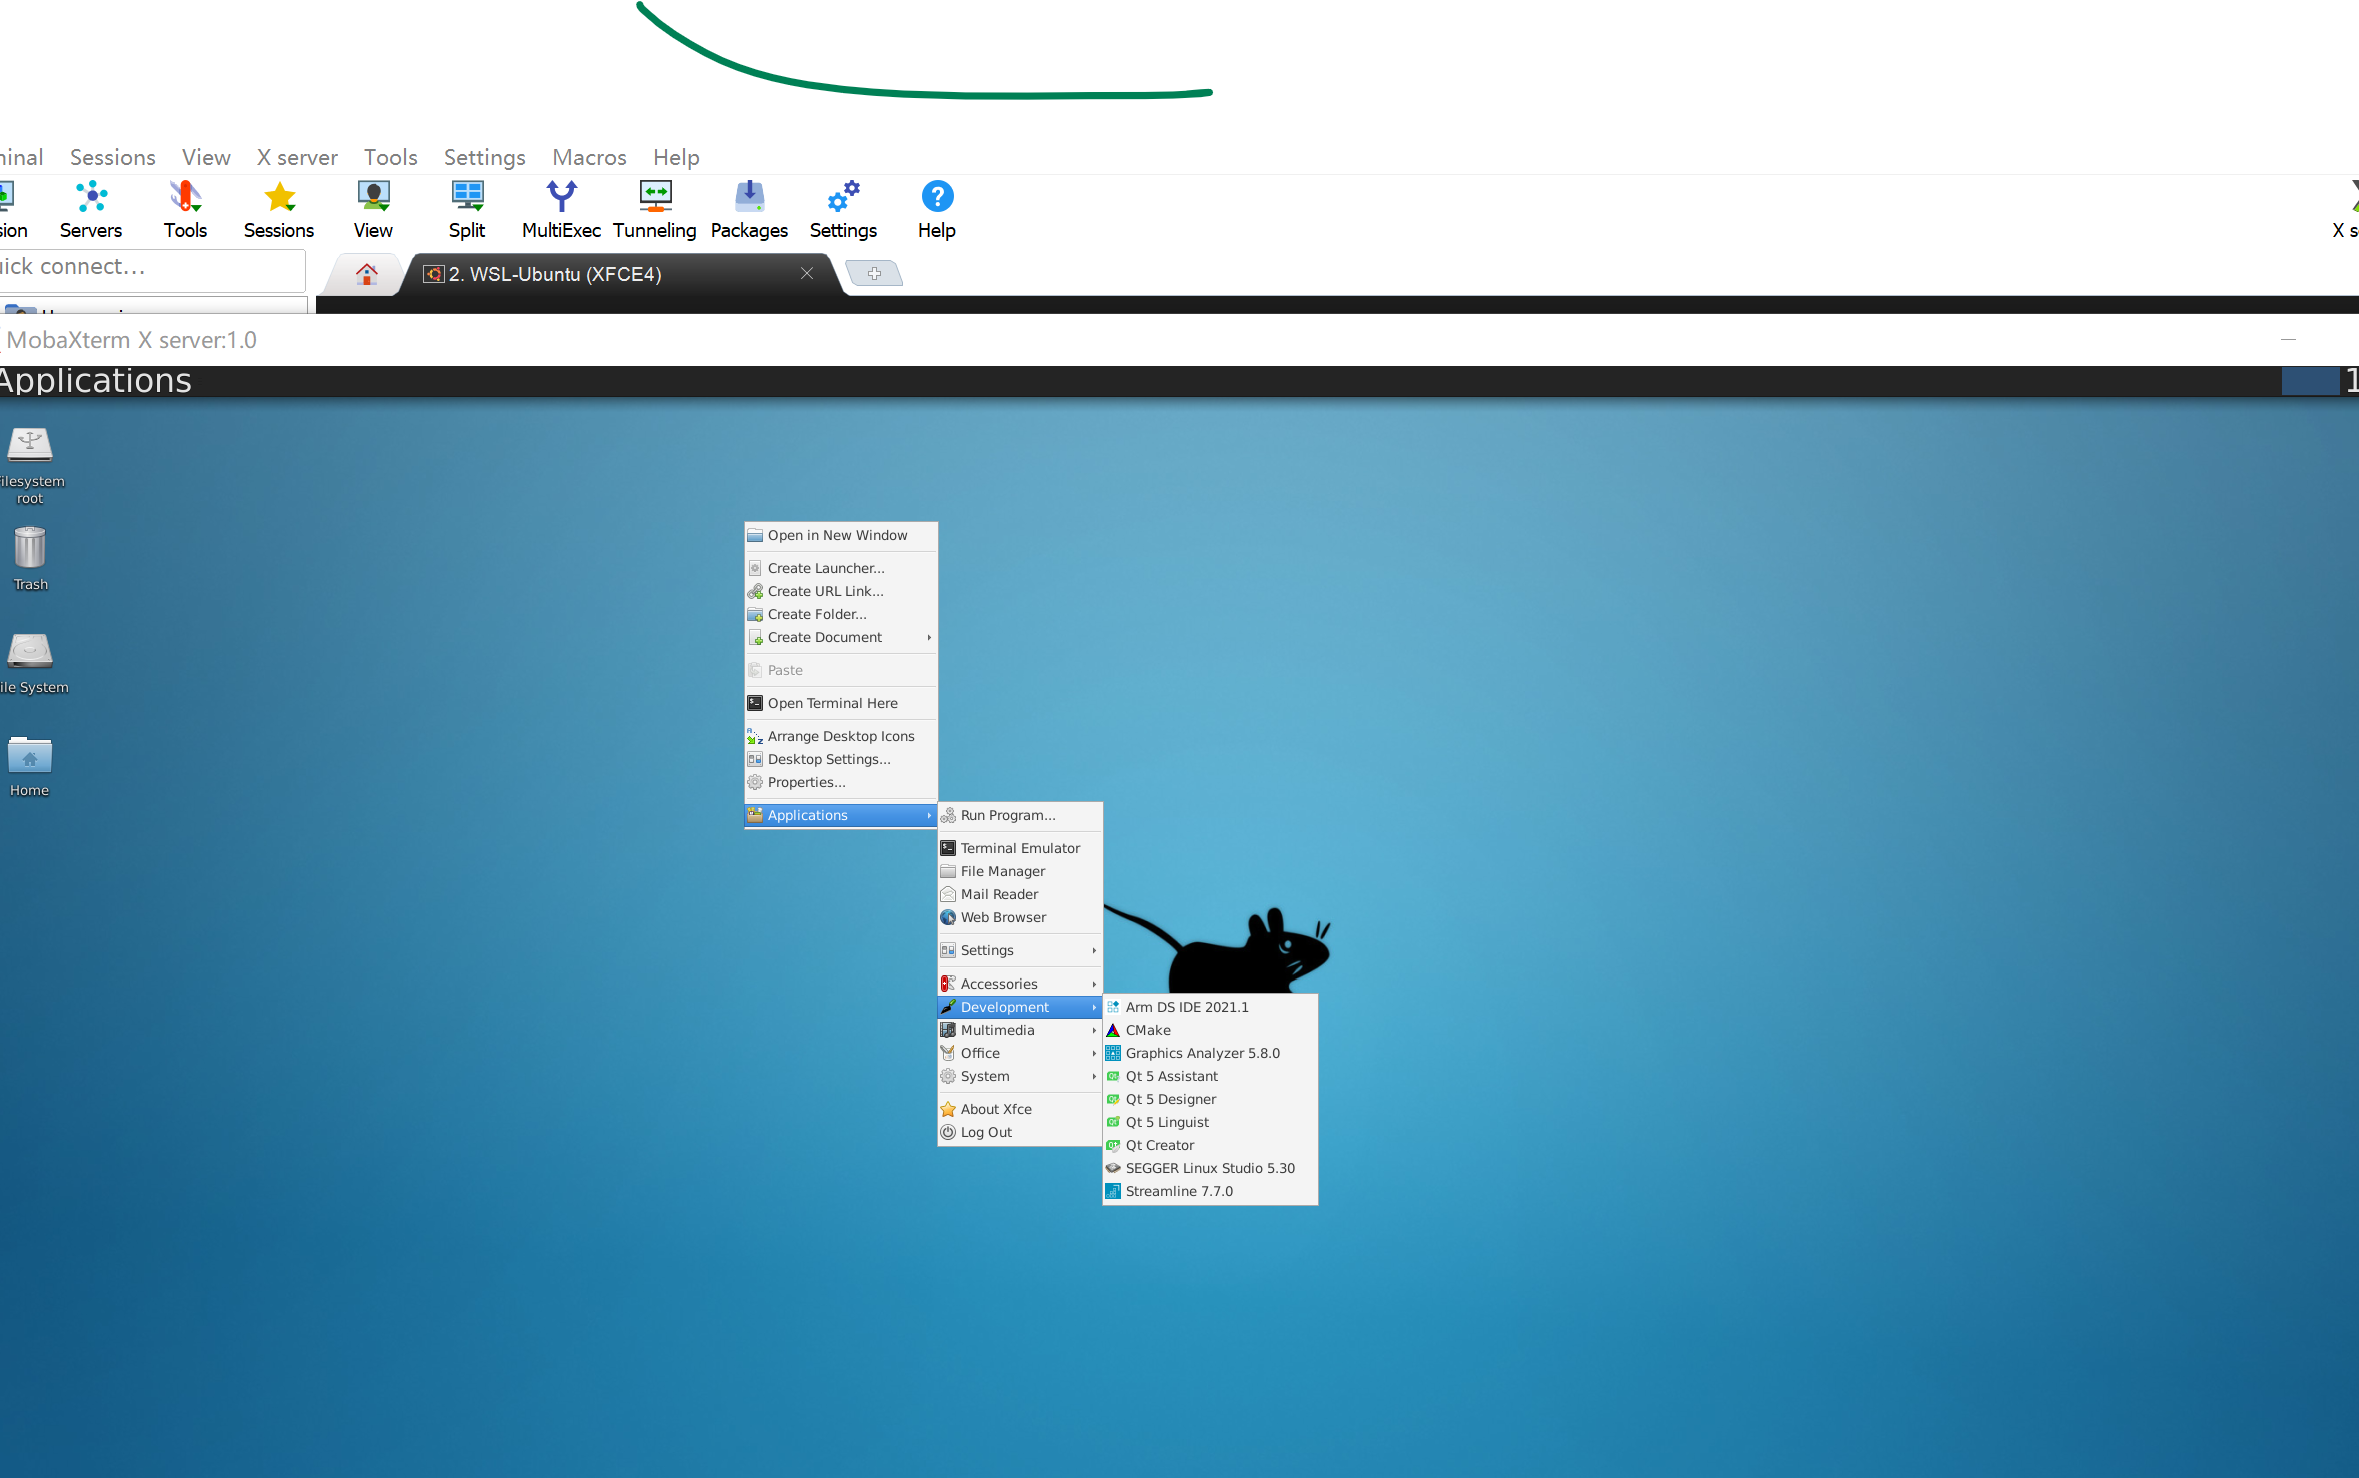
Task: Expand the Settings submenu in Applications
Action: point(1020,950)
